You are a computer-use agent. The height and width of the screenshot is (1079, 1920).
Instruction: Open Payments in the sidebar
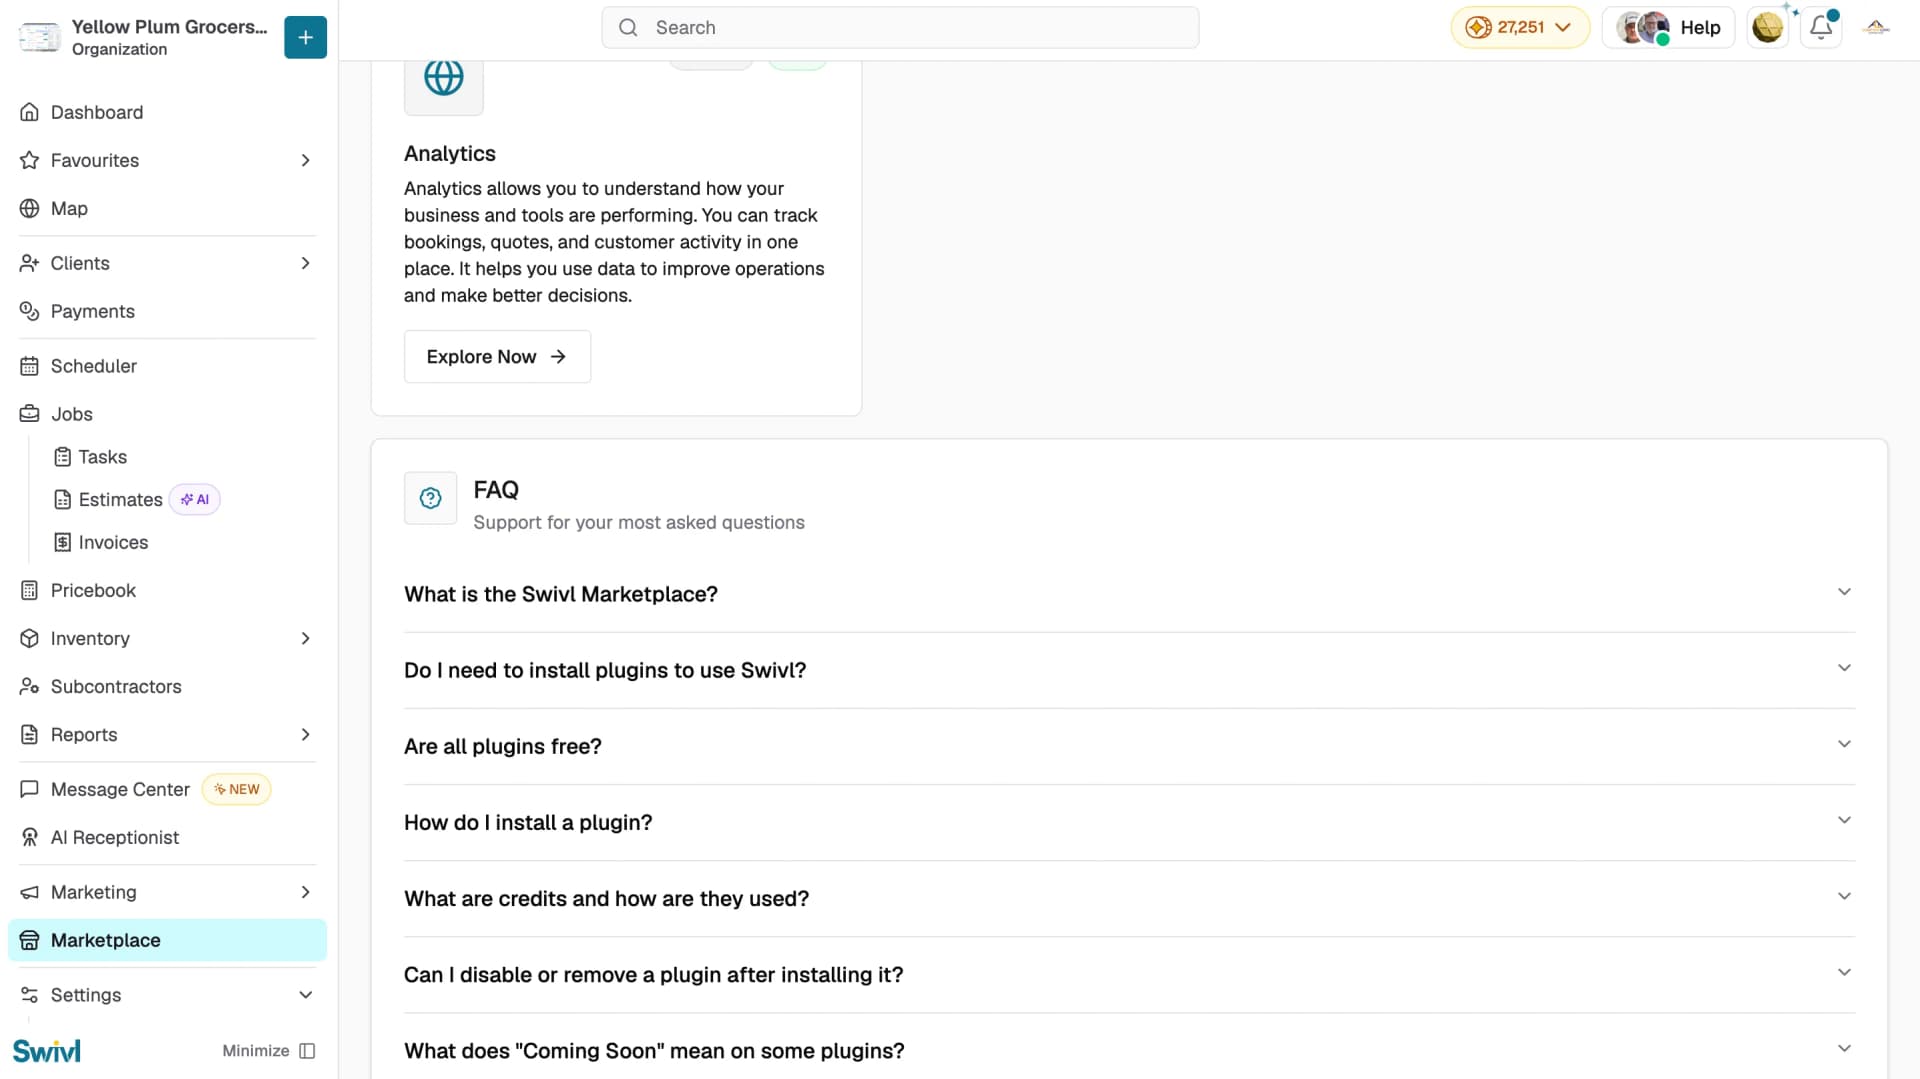pos(167,311)
